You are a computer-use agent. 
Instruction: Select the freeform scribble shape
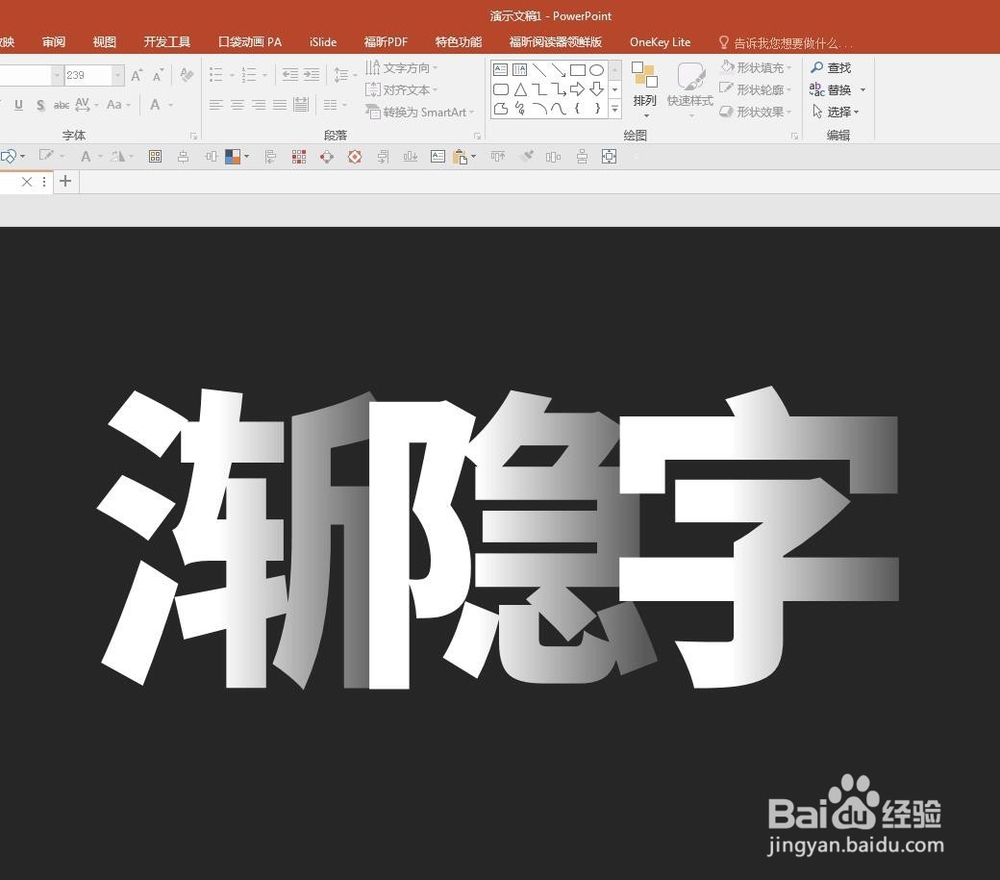coord(520,109)
